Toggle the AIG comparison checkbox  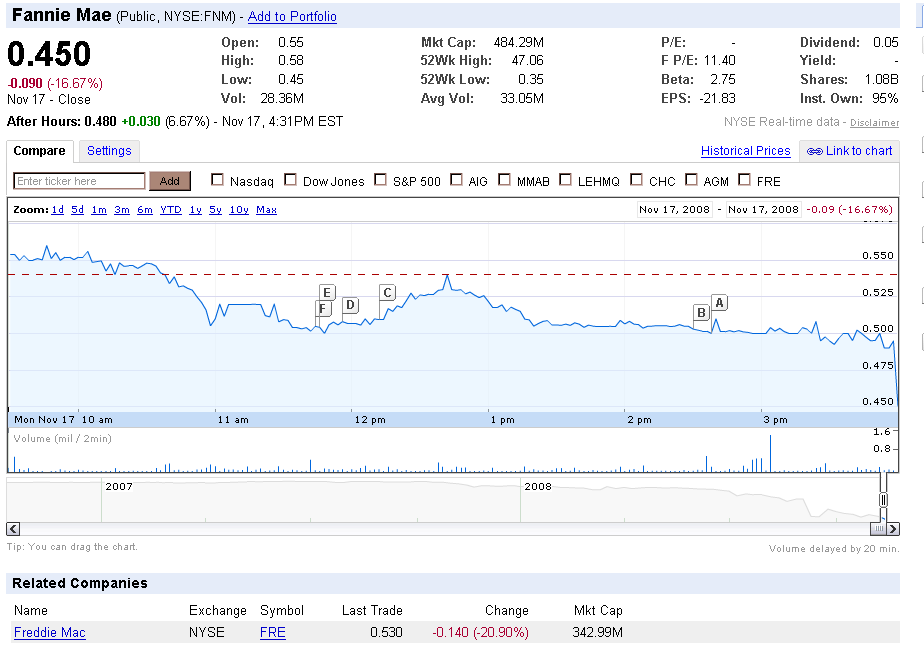point(456,180)
